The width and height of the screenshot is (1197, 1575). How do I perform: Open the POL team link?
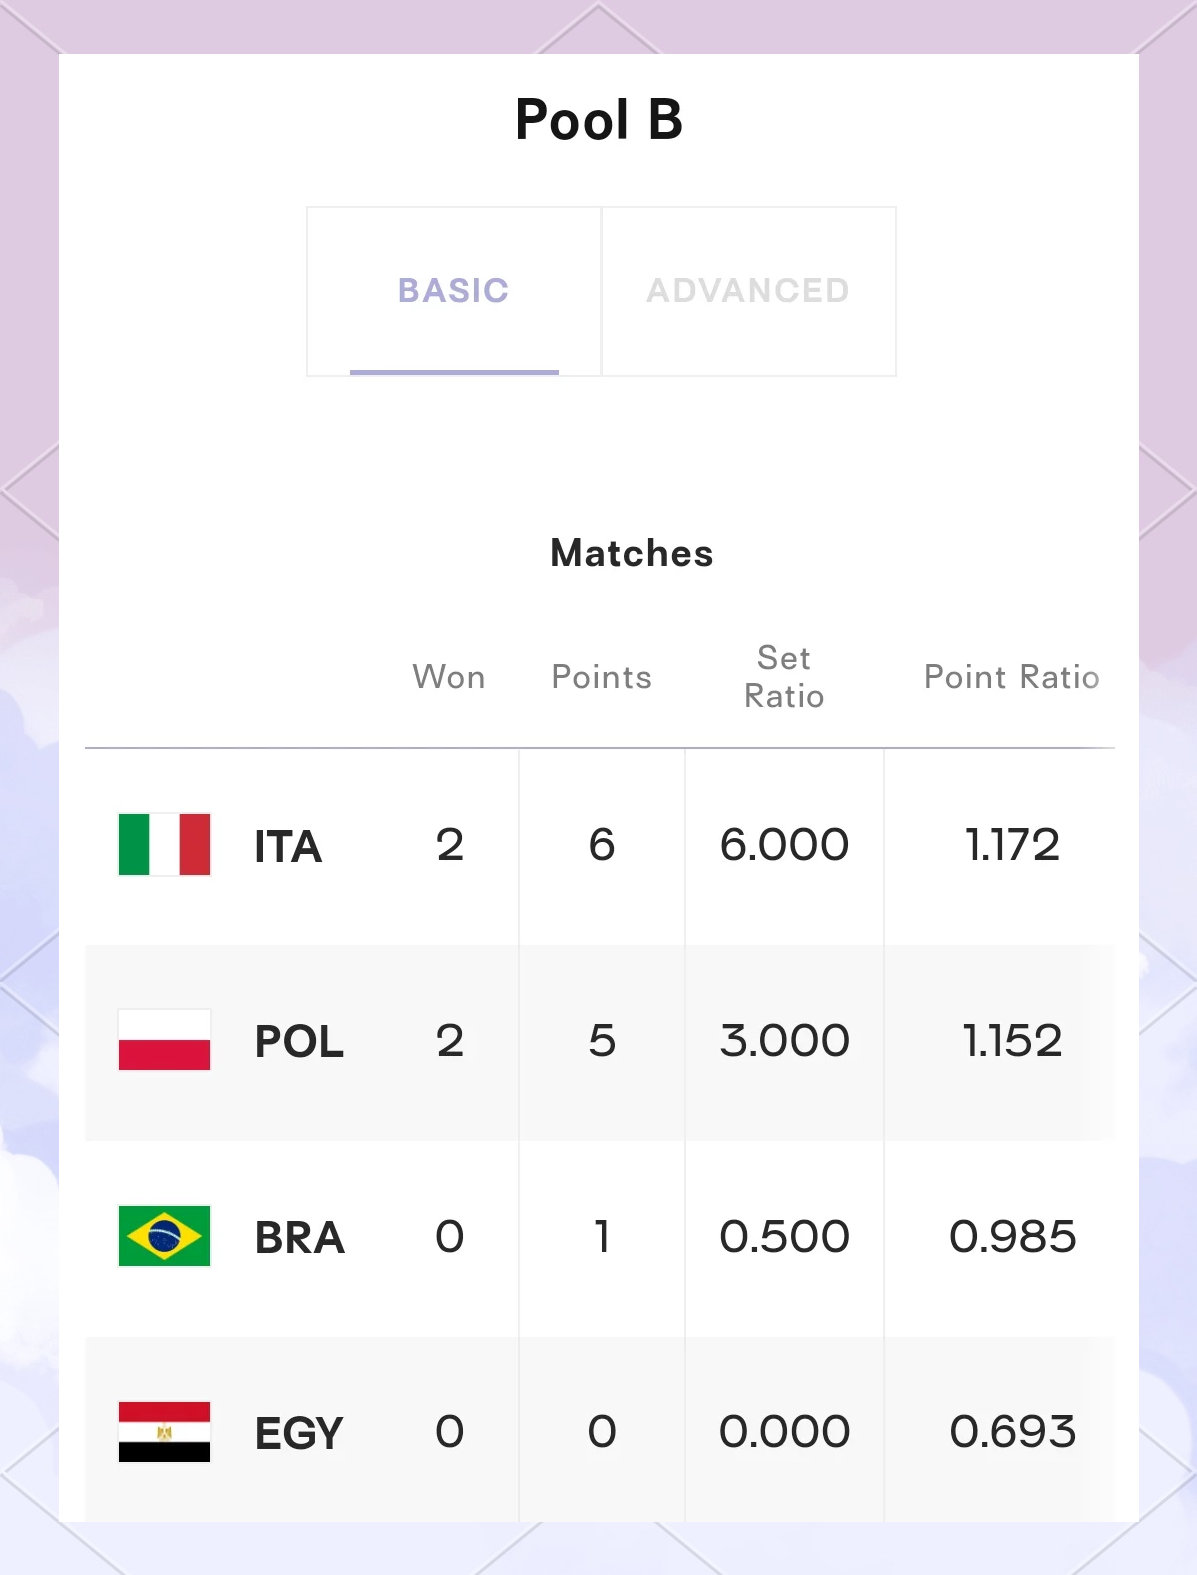pyautogui.click(x=299, y=1042)
